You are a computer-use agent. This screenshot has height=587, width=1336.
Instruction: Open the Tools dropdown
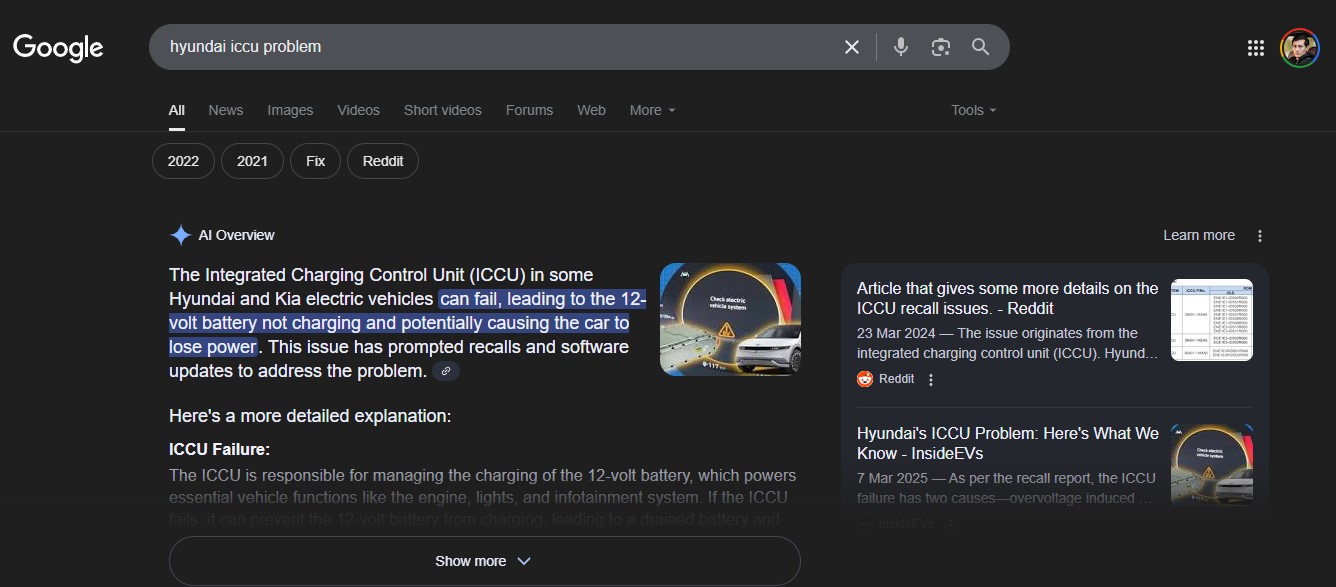pyautogui.click(x=974, y=110)
